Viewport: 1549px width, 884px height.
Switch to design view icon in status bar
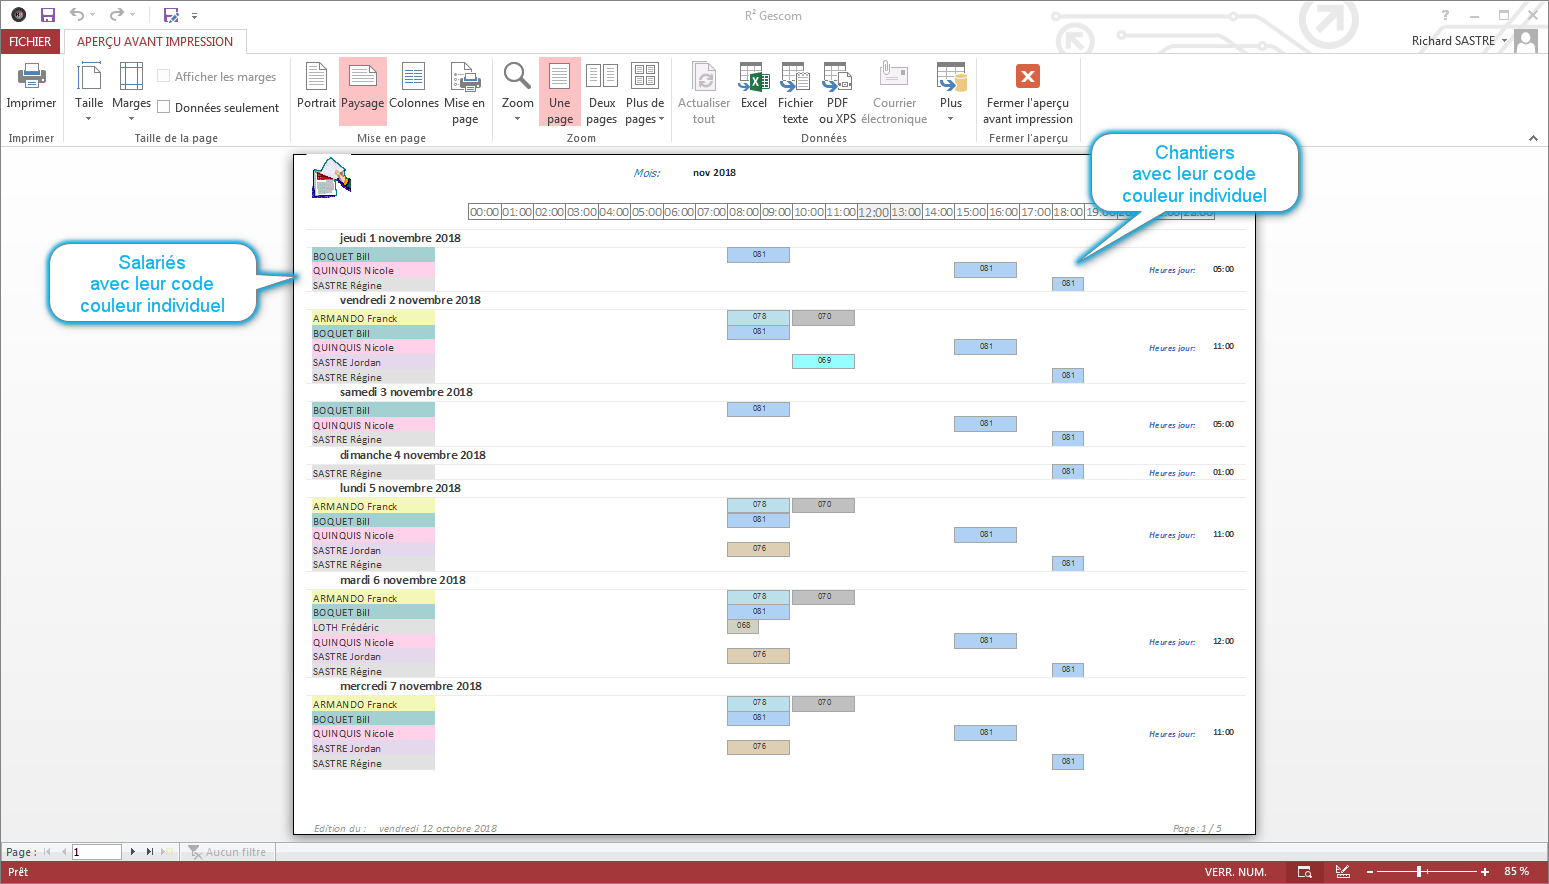[1343, 872]
